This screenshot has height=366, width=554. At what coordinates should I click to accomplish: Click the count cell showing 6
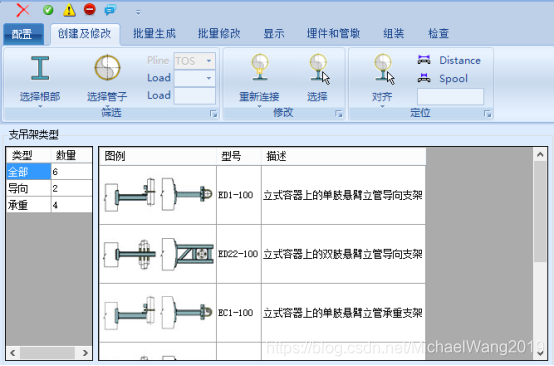point(72,172)
